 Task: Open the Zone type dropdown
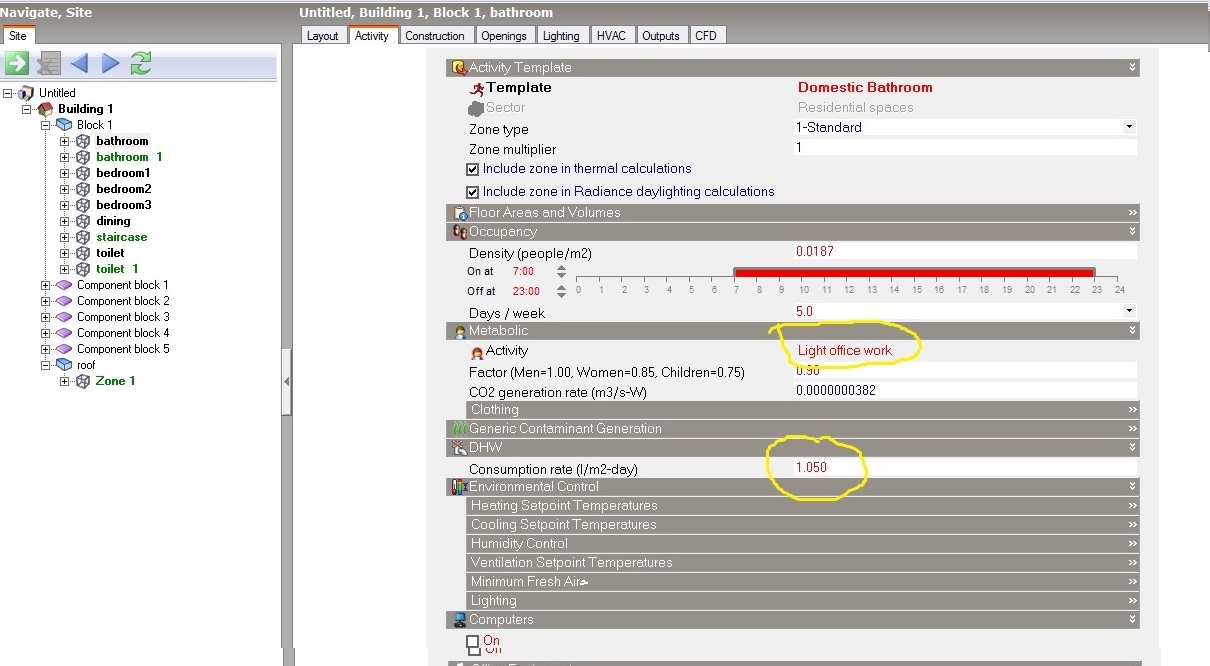coord(1129,127)
